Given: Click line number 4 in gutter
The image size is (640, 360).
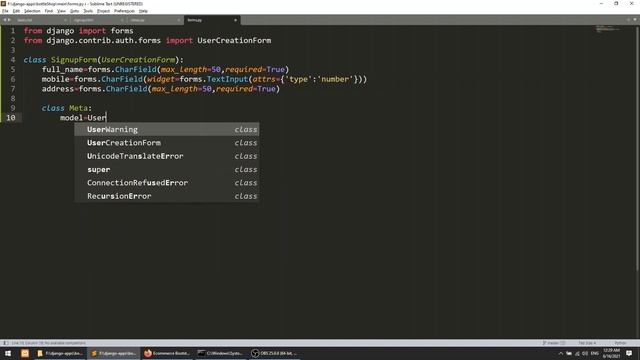Looking at the screenshot, I should click(x=13, y=60).
